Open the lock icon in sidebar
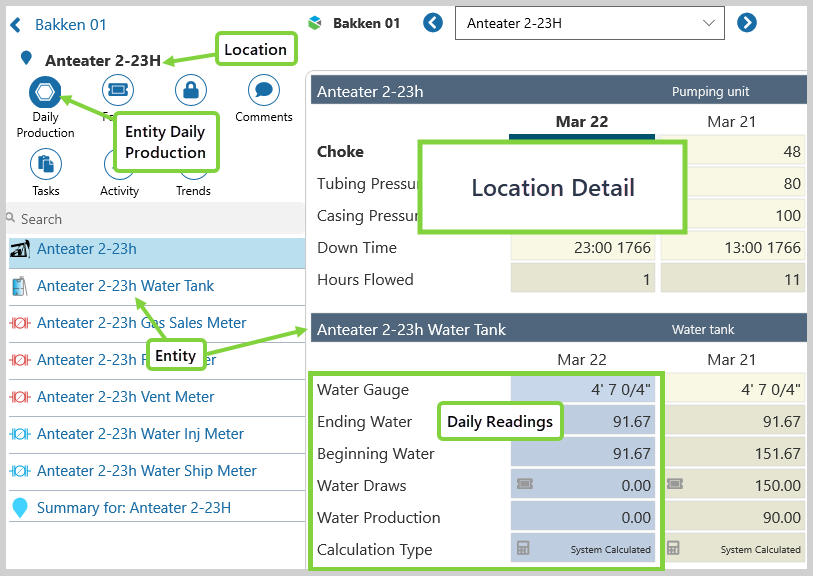813x576 pixels. tap(191, 90)
